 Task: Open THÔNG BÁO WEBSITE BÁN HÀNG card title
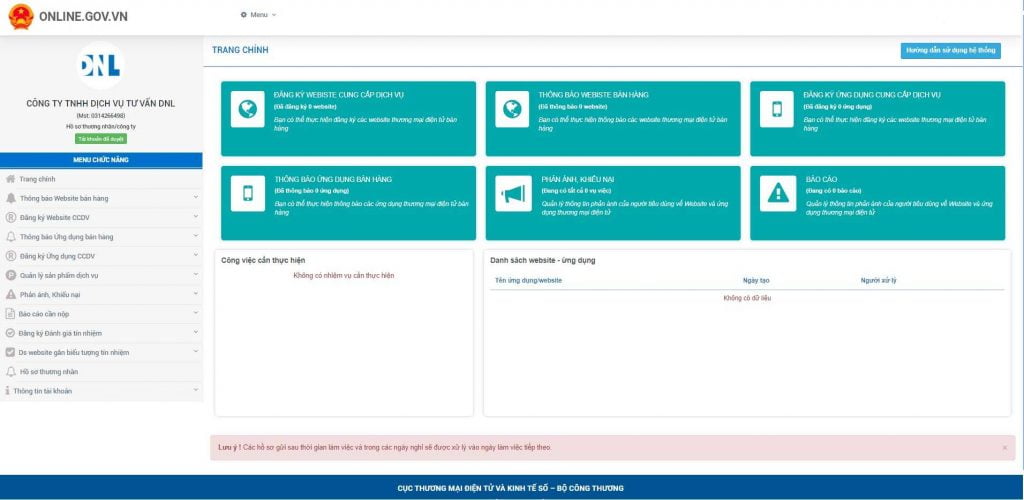594,95
